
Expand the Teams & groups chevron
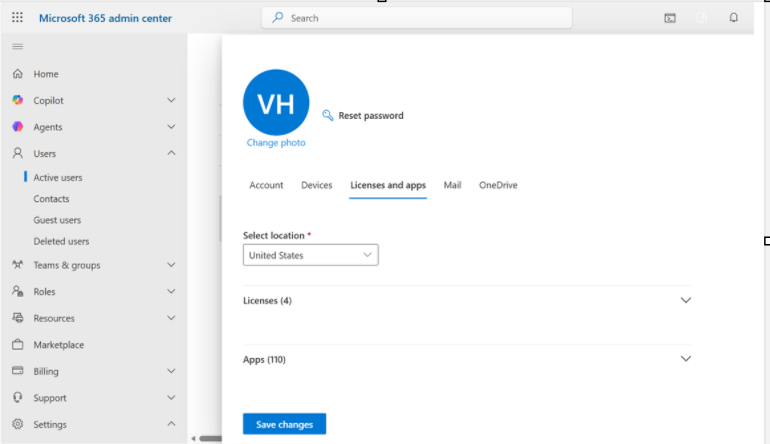(171, 265)
